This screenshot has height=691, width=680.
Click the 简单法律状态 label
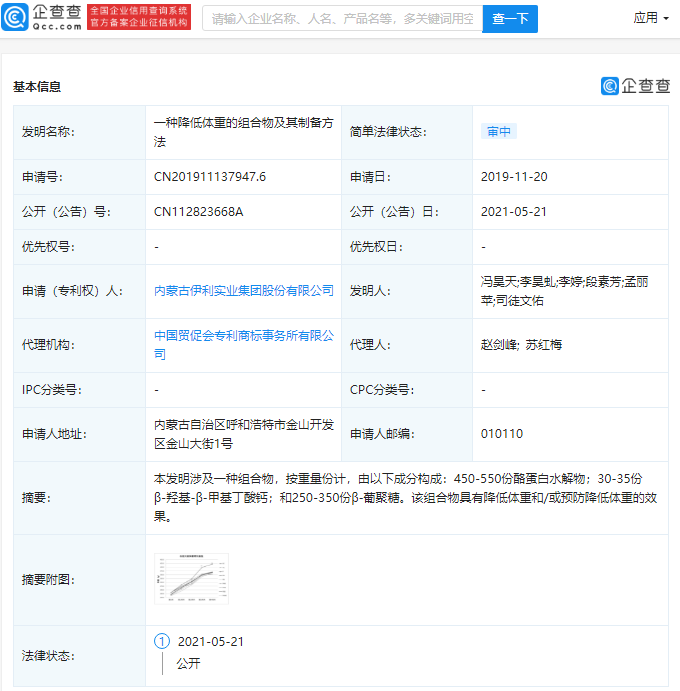click(388, 132)
